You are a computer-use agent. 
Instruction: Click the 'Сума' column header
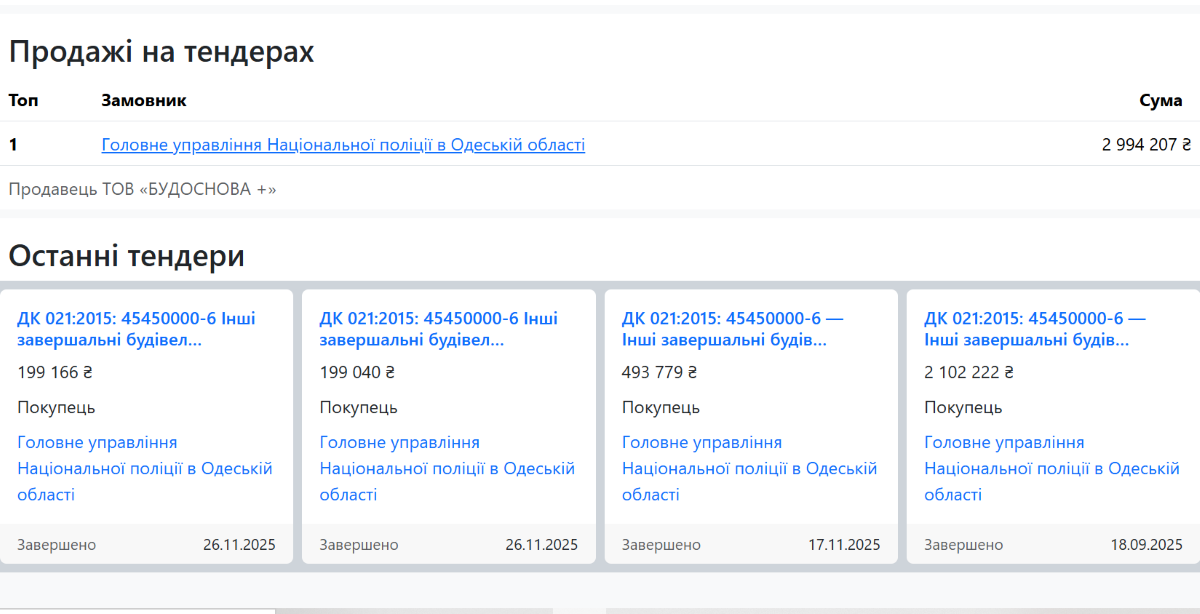pos(1160,100)
